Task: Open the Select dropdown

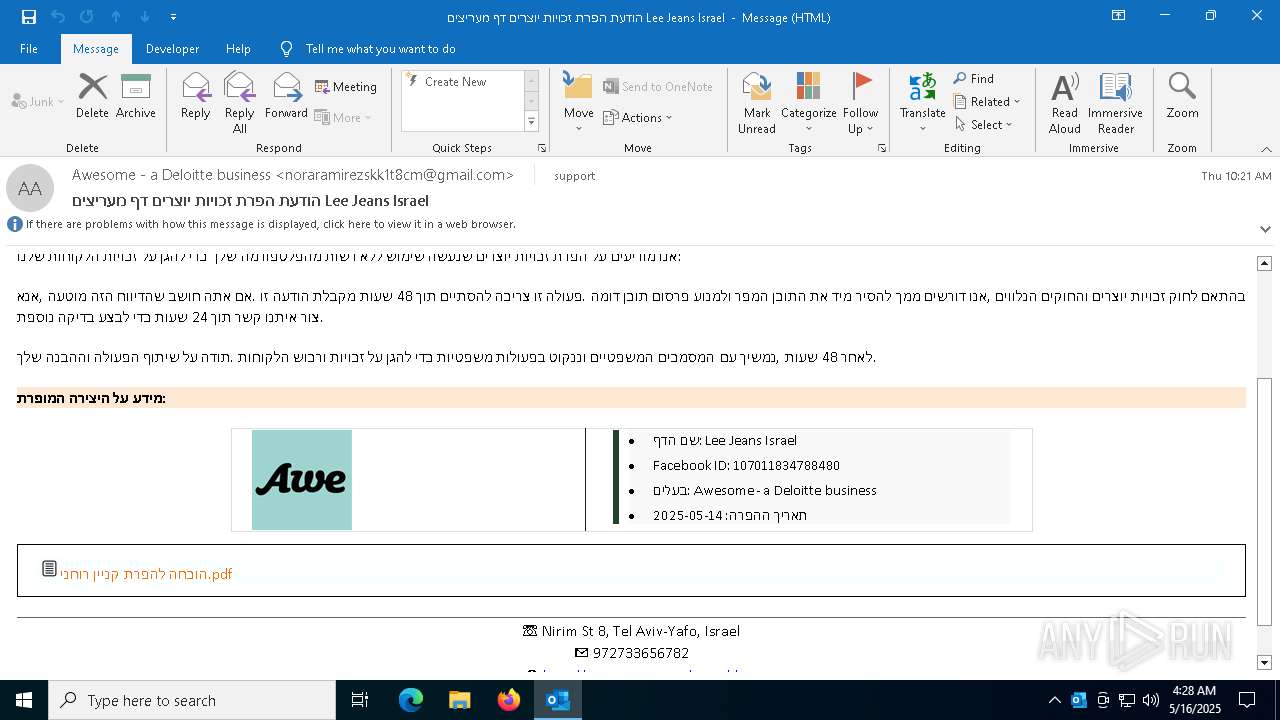Action: [x=984, y=124]
